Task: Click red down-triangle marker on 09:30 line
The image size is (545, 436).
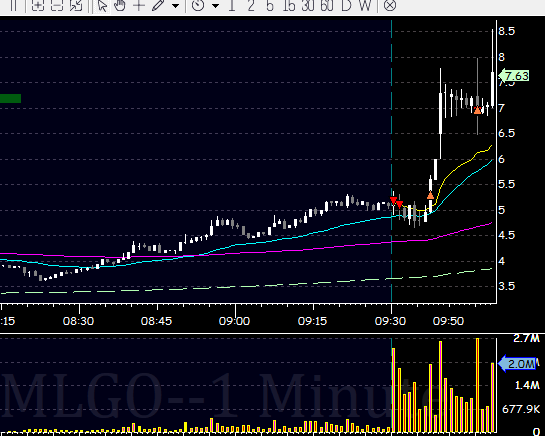Action: pyautogui.click(x=393, y=201)
